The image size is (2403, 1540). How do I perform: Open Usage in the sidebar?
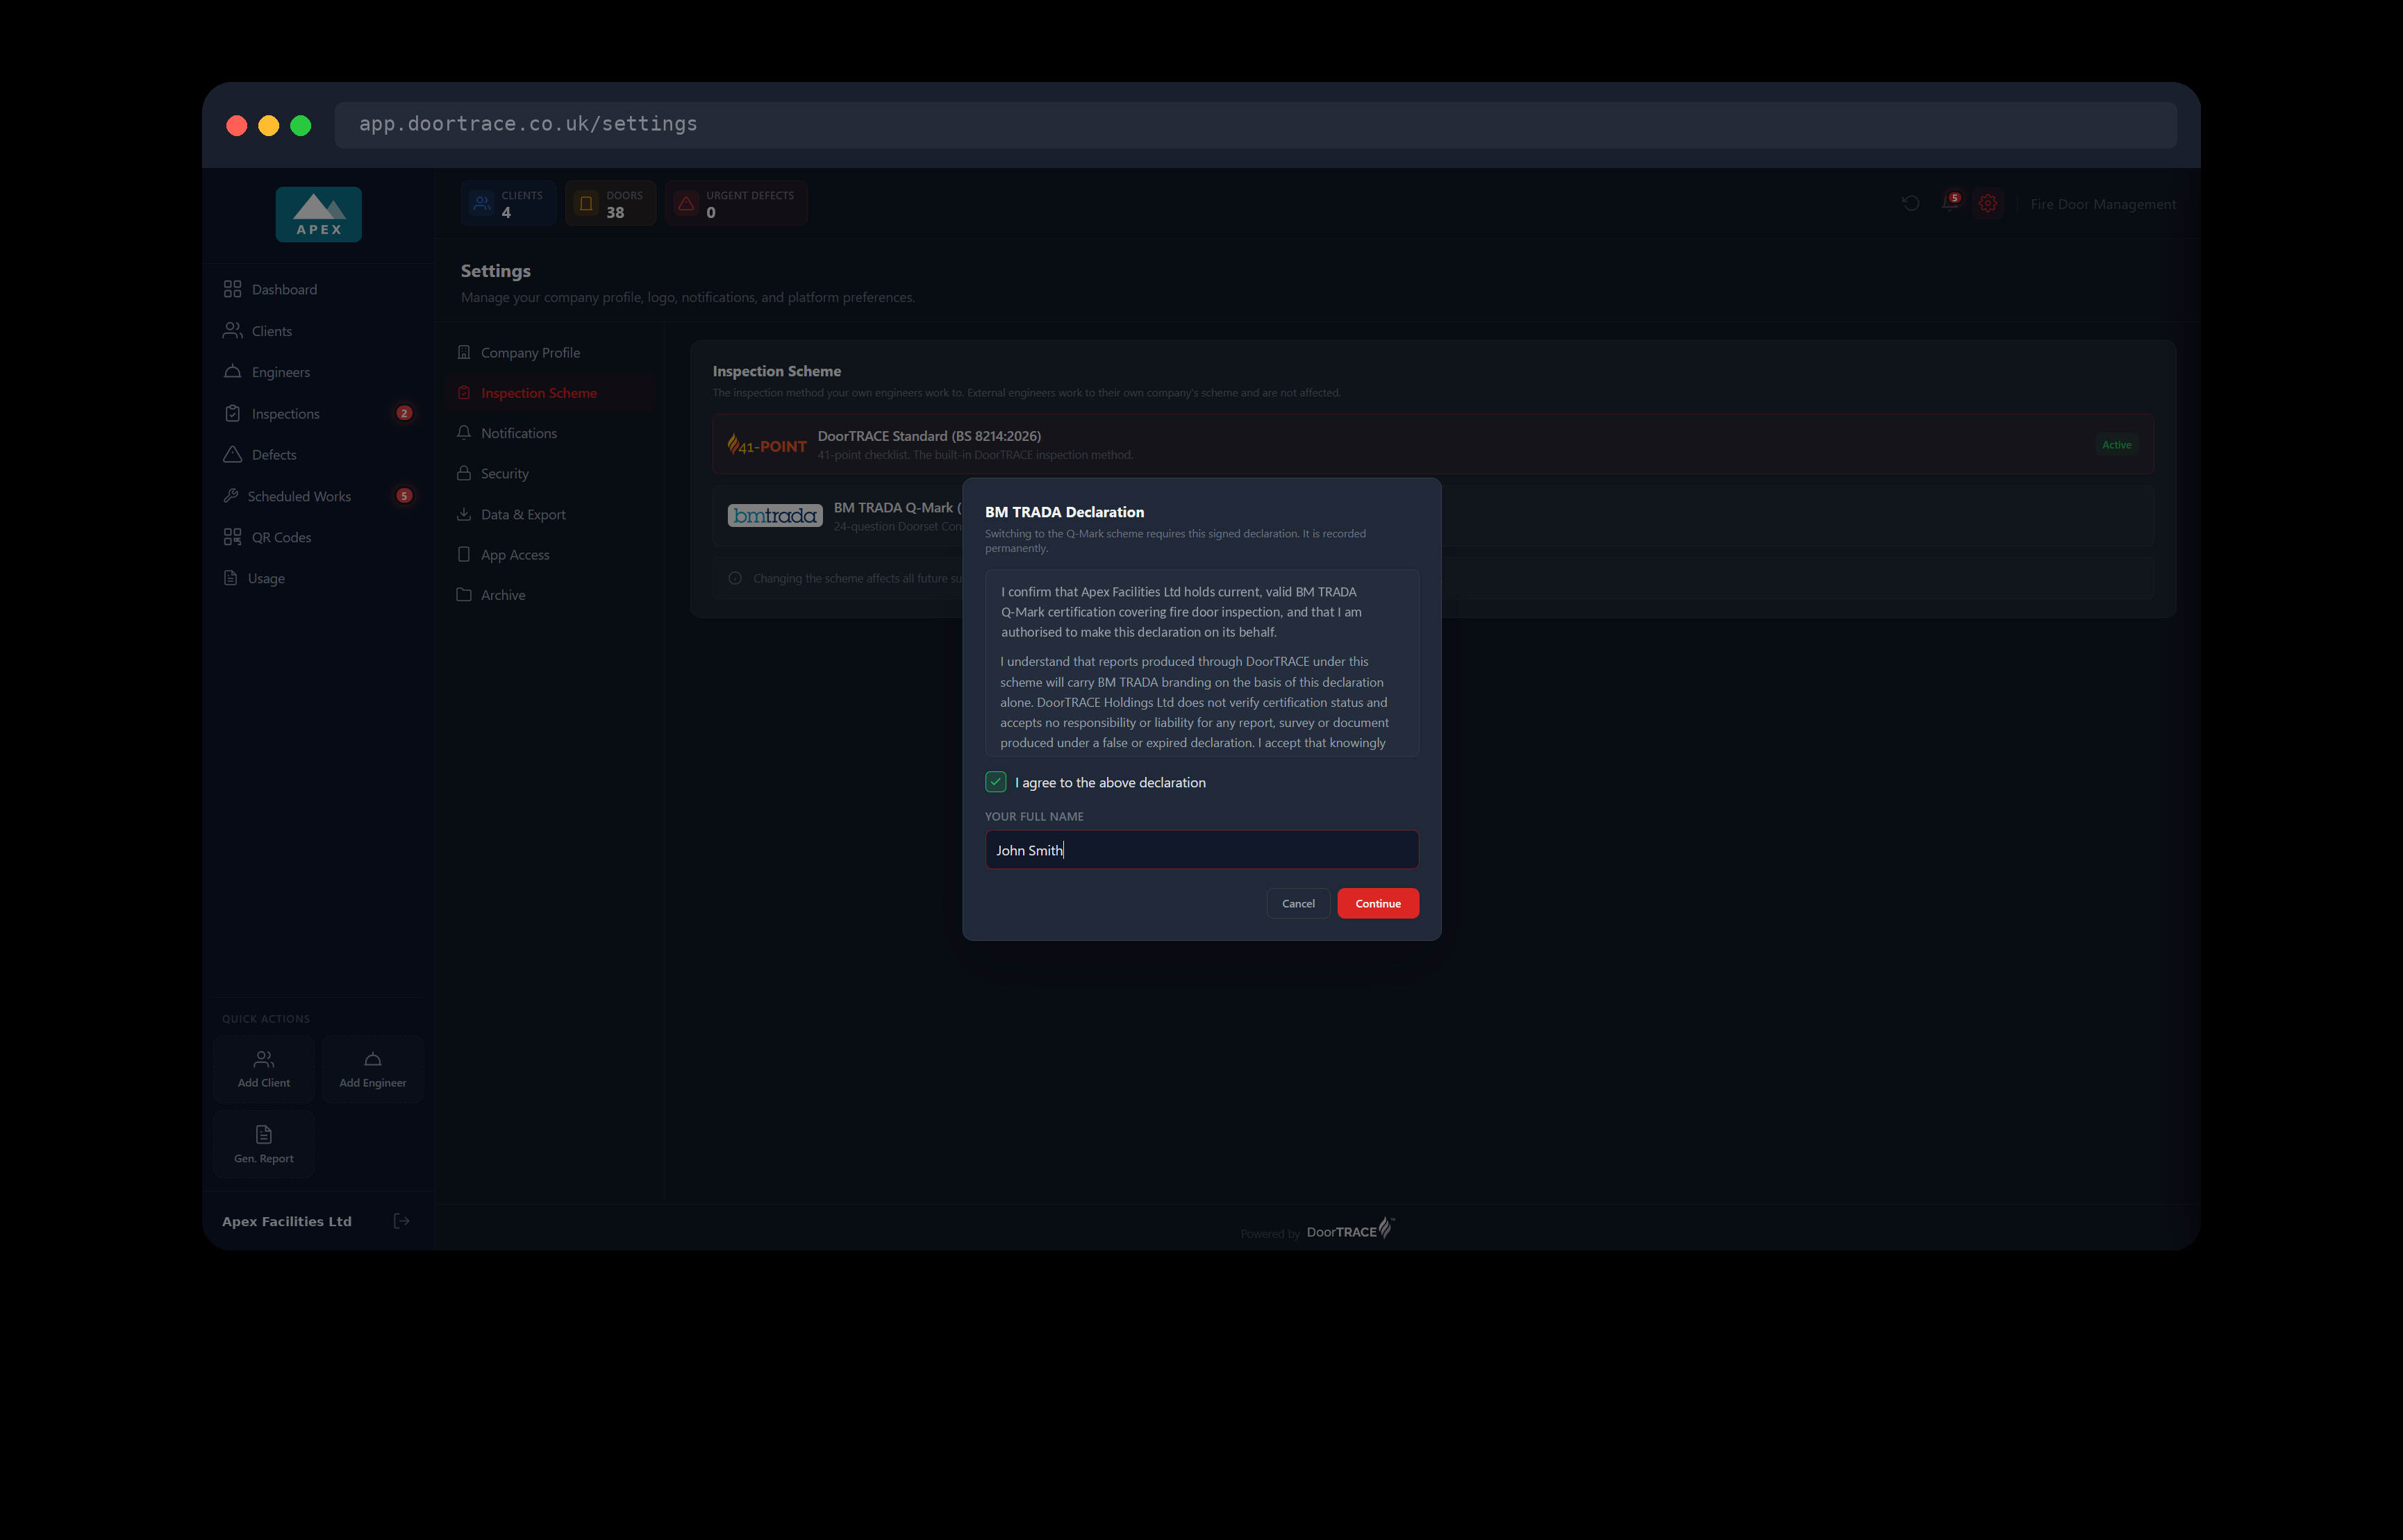point(318,578)
